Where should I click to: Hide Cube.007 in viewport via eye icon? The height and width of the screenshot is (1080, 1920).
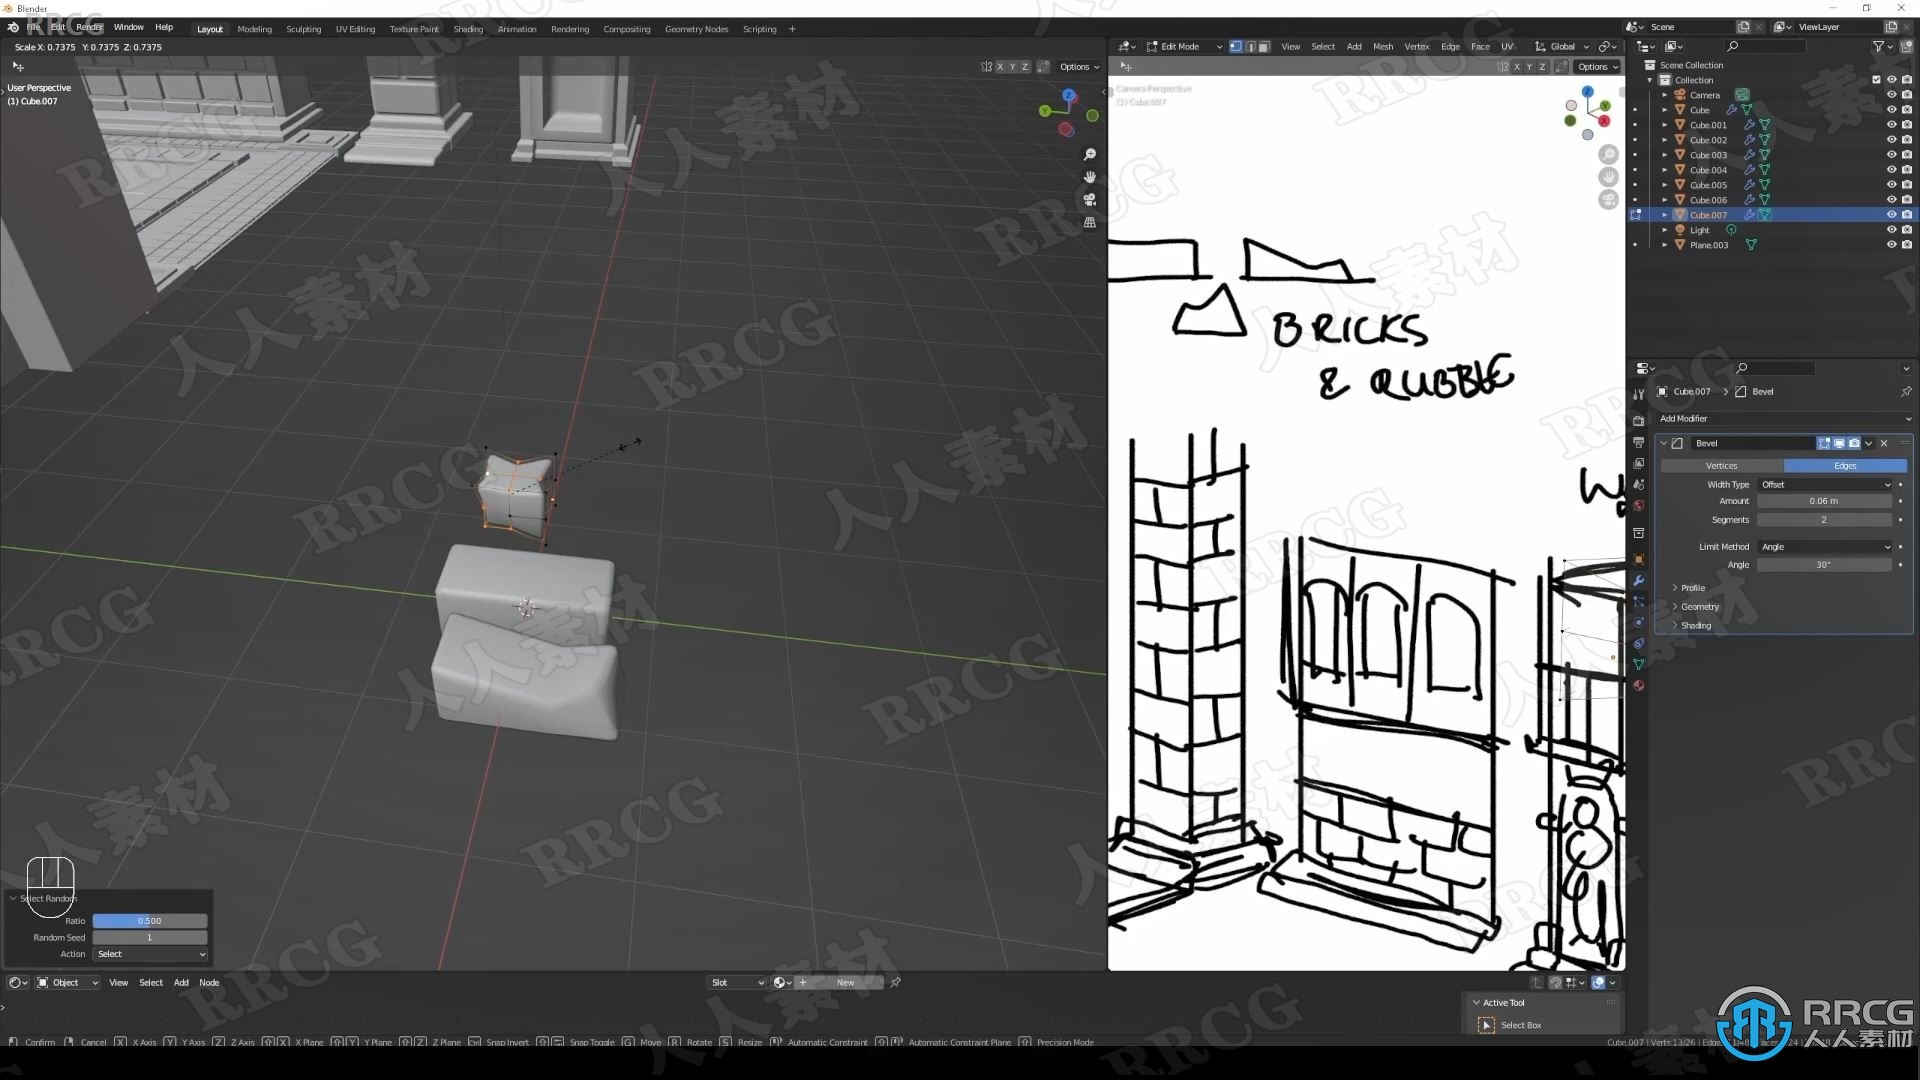1891,215
